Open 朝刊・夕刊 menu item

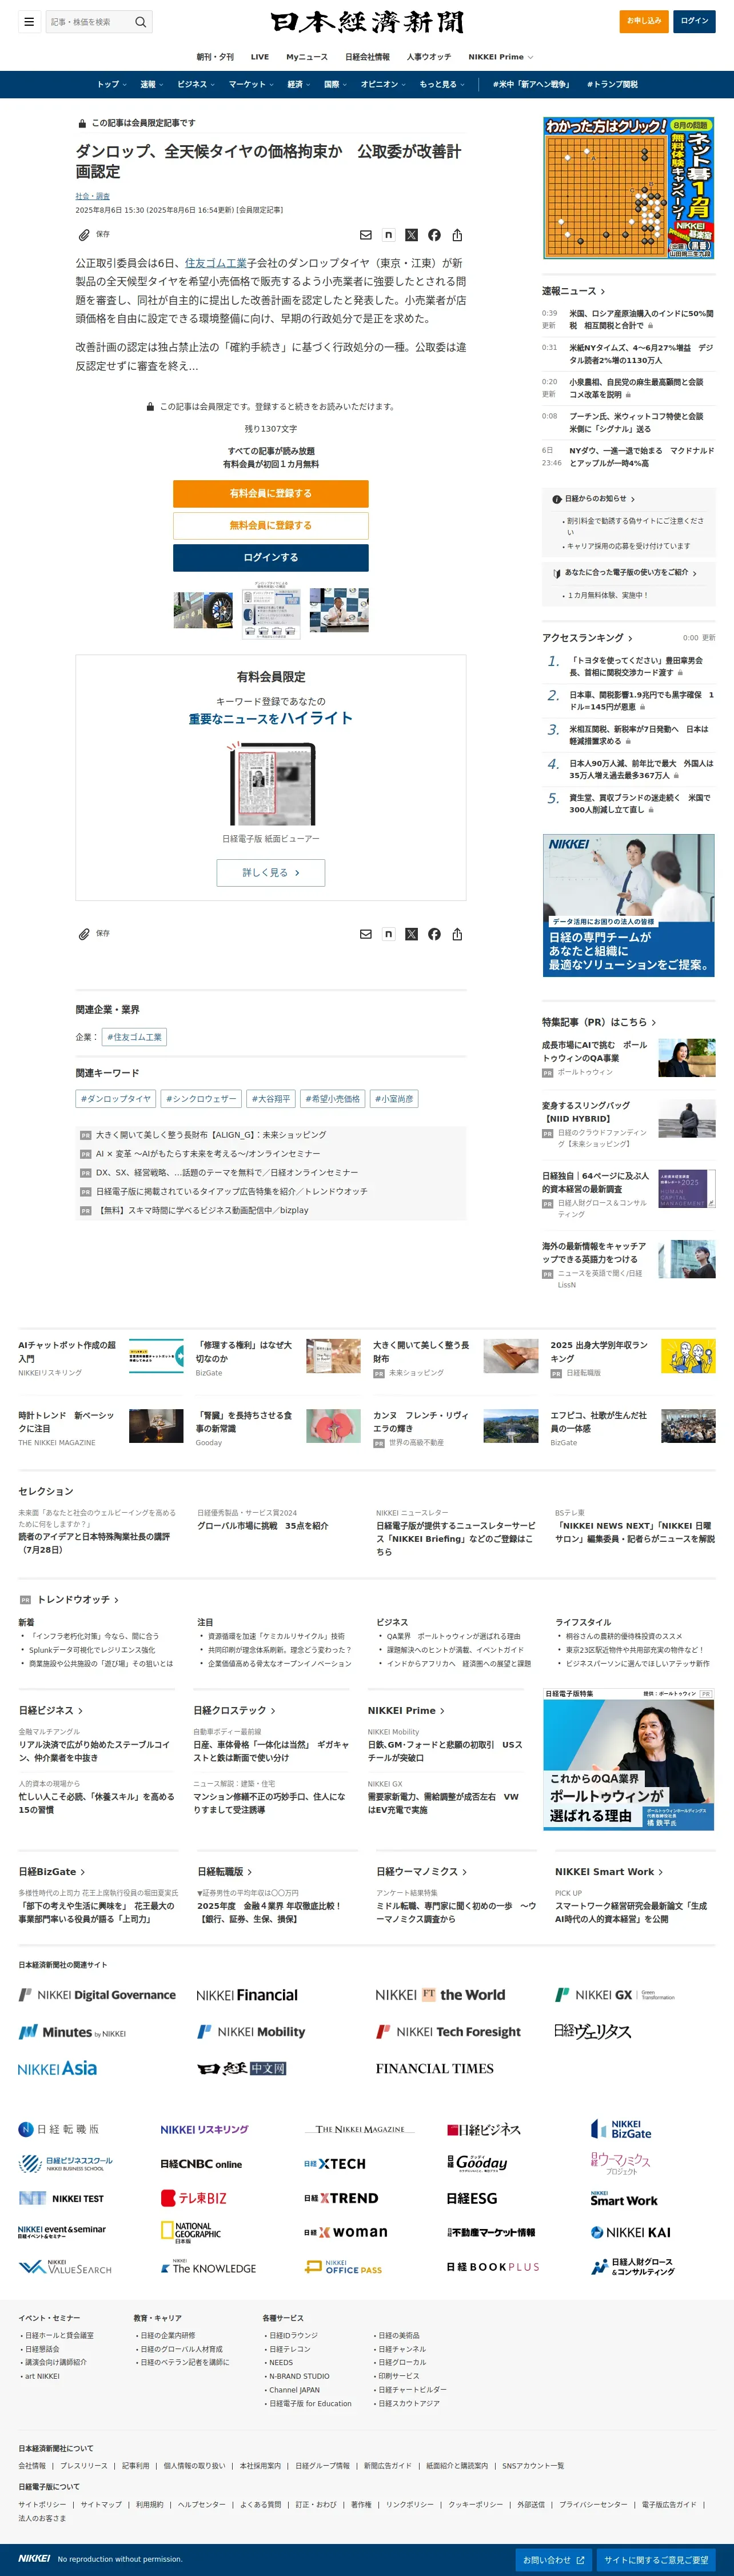(x=215, y=57)
